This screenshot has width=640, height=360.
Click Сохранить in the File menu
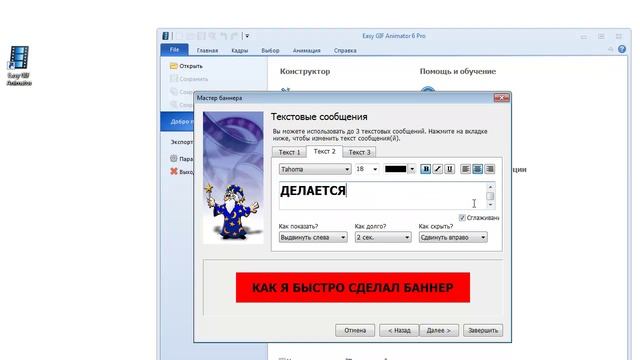coord(189,79)
